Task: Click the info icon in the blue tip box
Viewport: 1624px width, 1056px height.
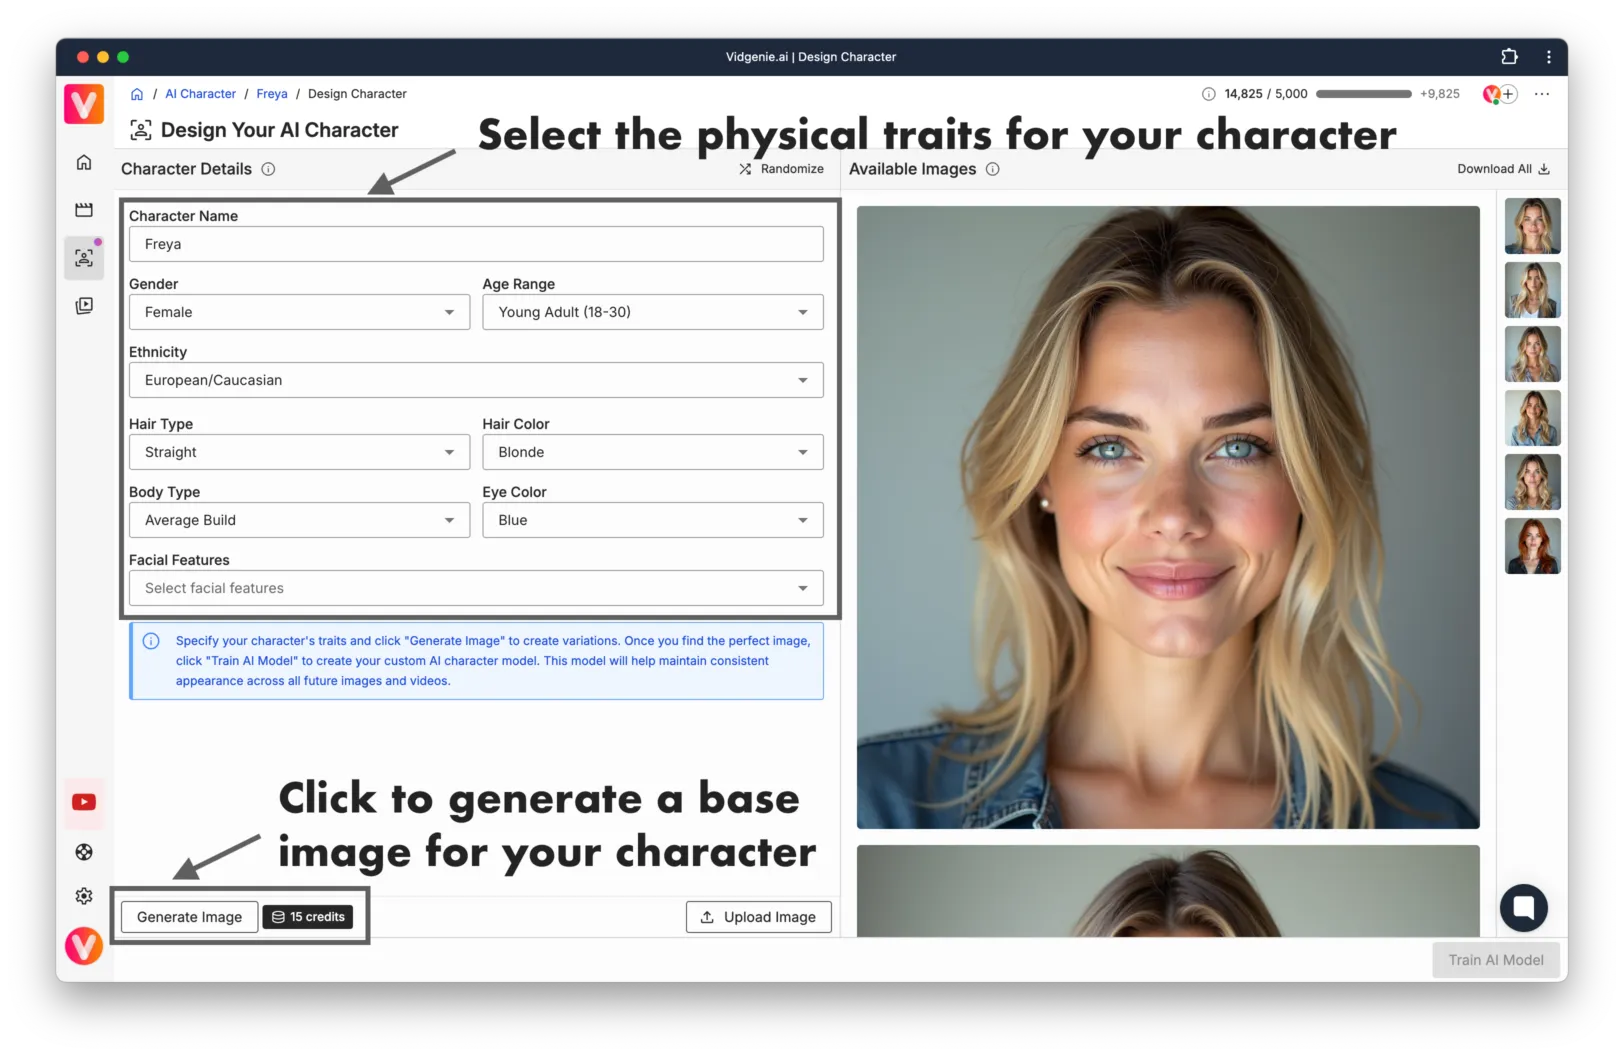Action: point(151,641)
